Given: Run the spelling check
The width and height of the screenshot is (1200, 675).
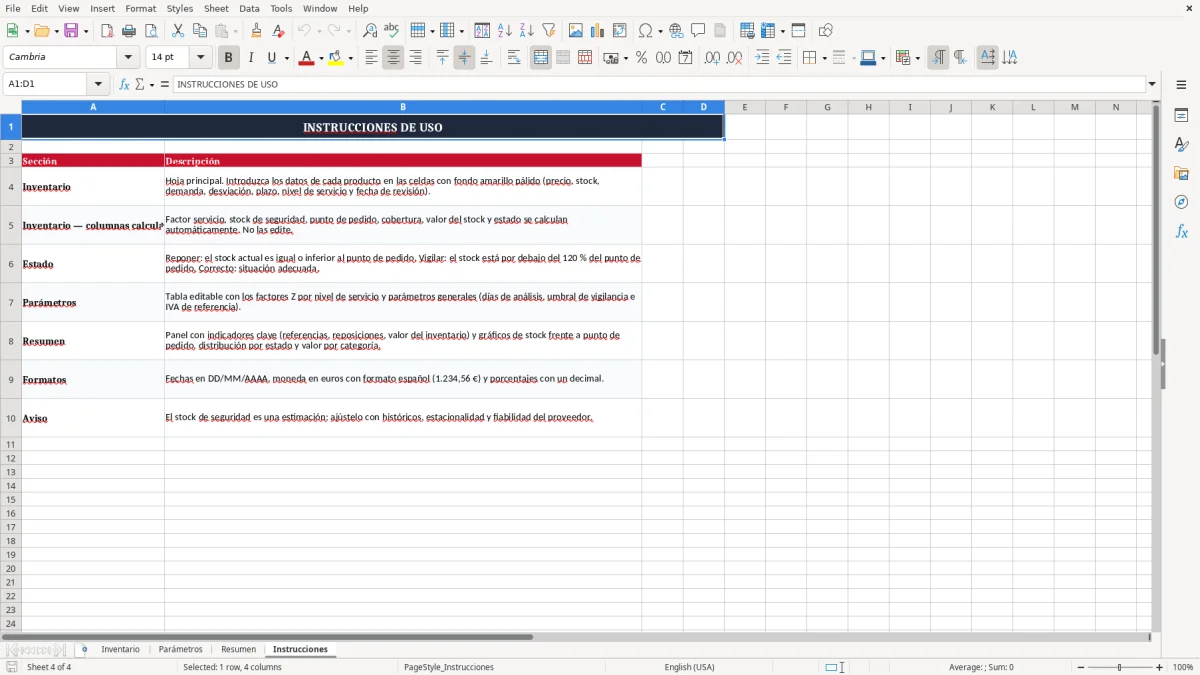Looking at the screenshot, I should coord(392,31).
